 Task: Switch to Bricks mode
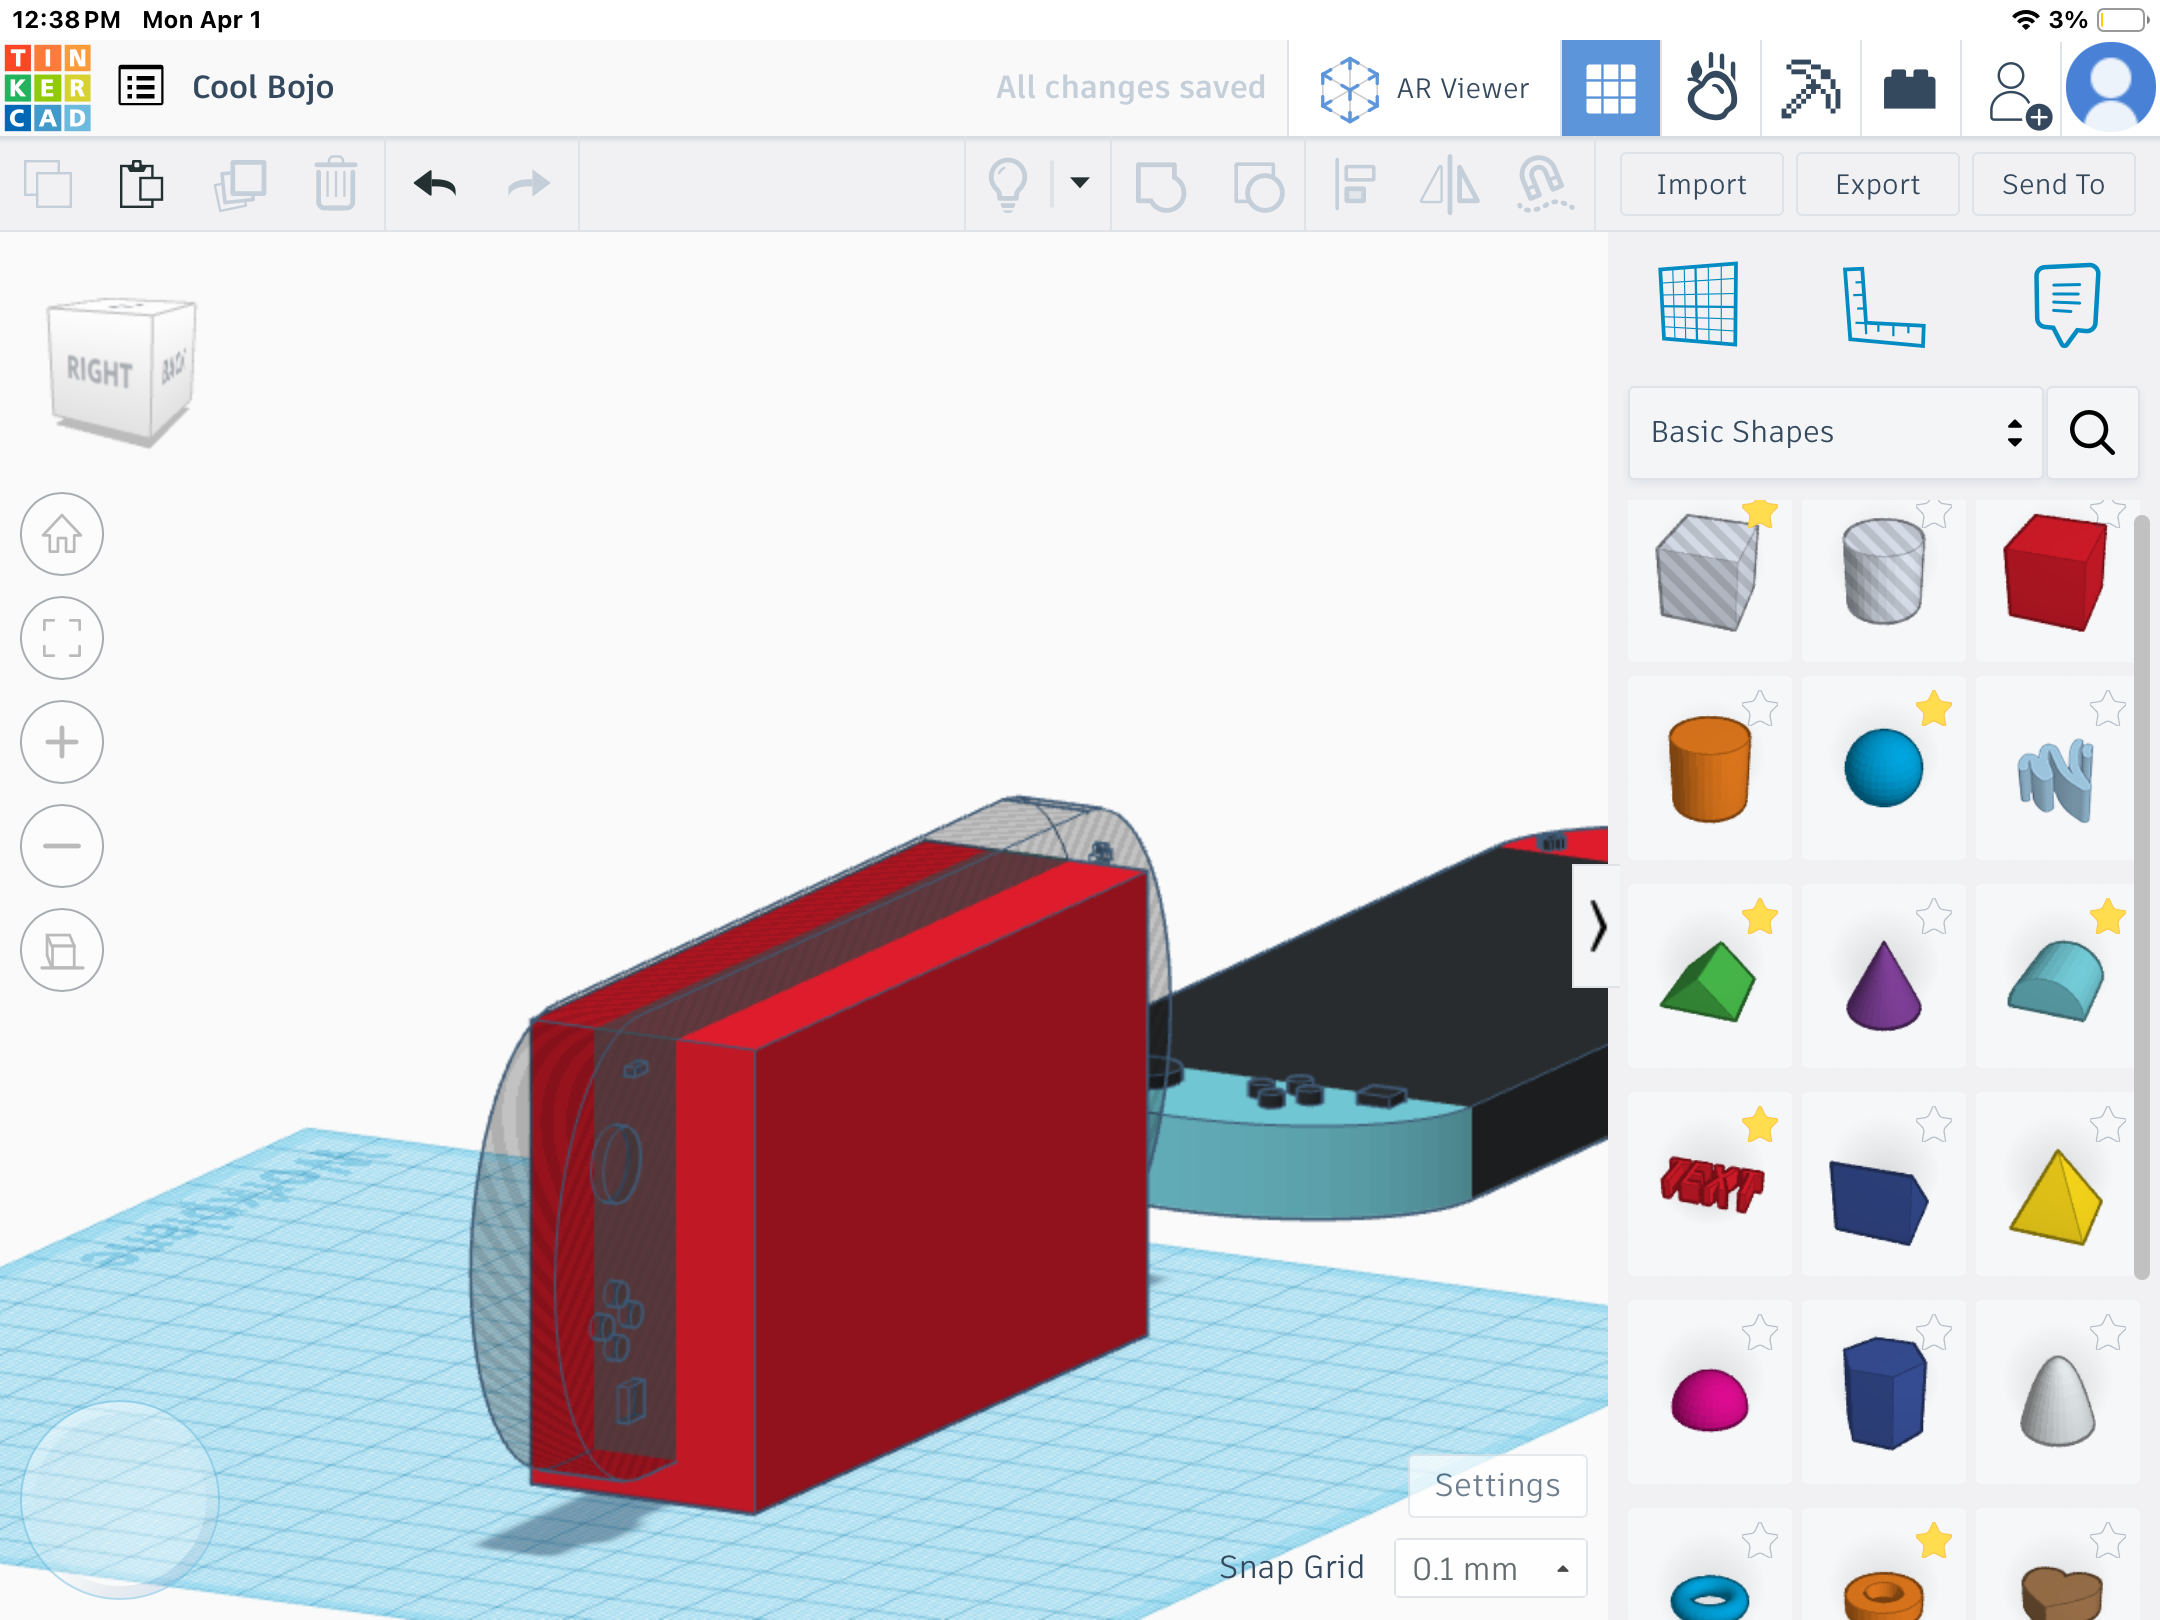pos(1909,89)
